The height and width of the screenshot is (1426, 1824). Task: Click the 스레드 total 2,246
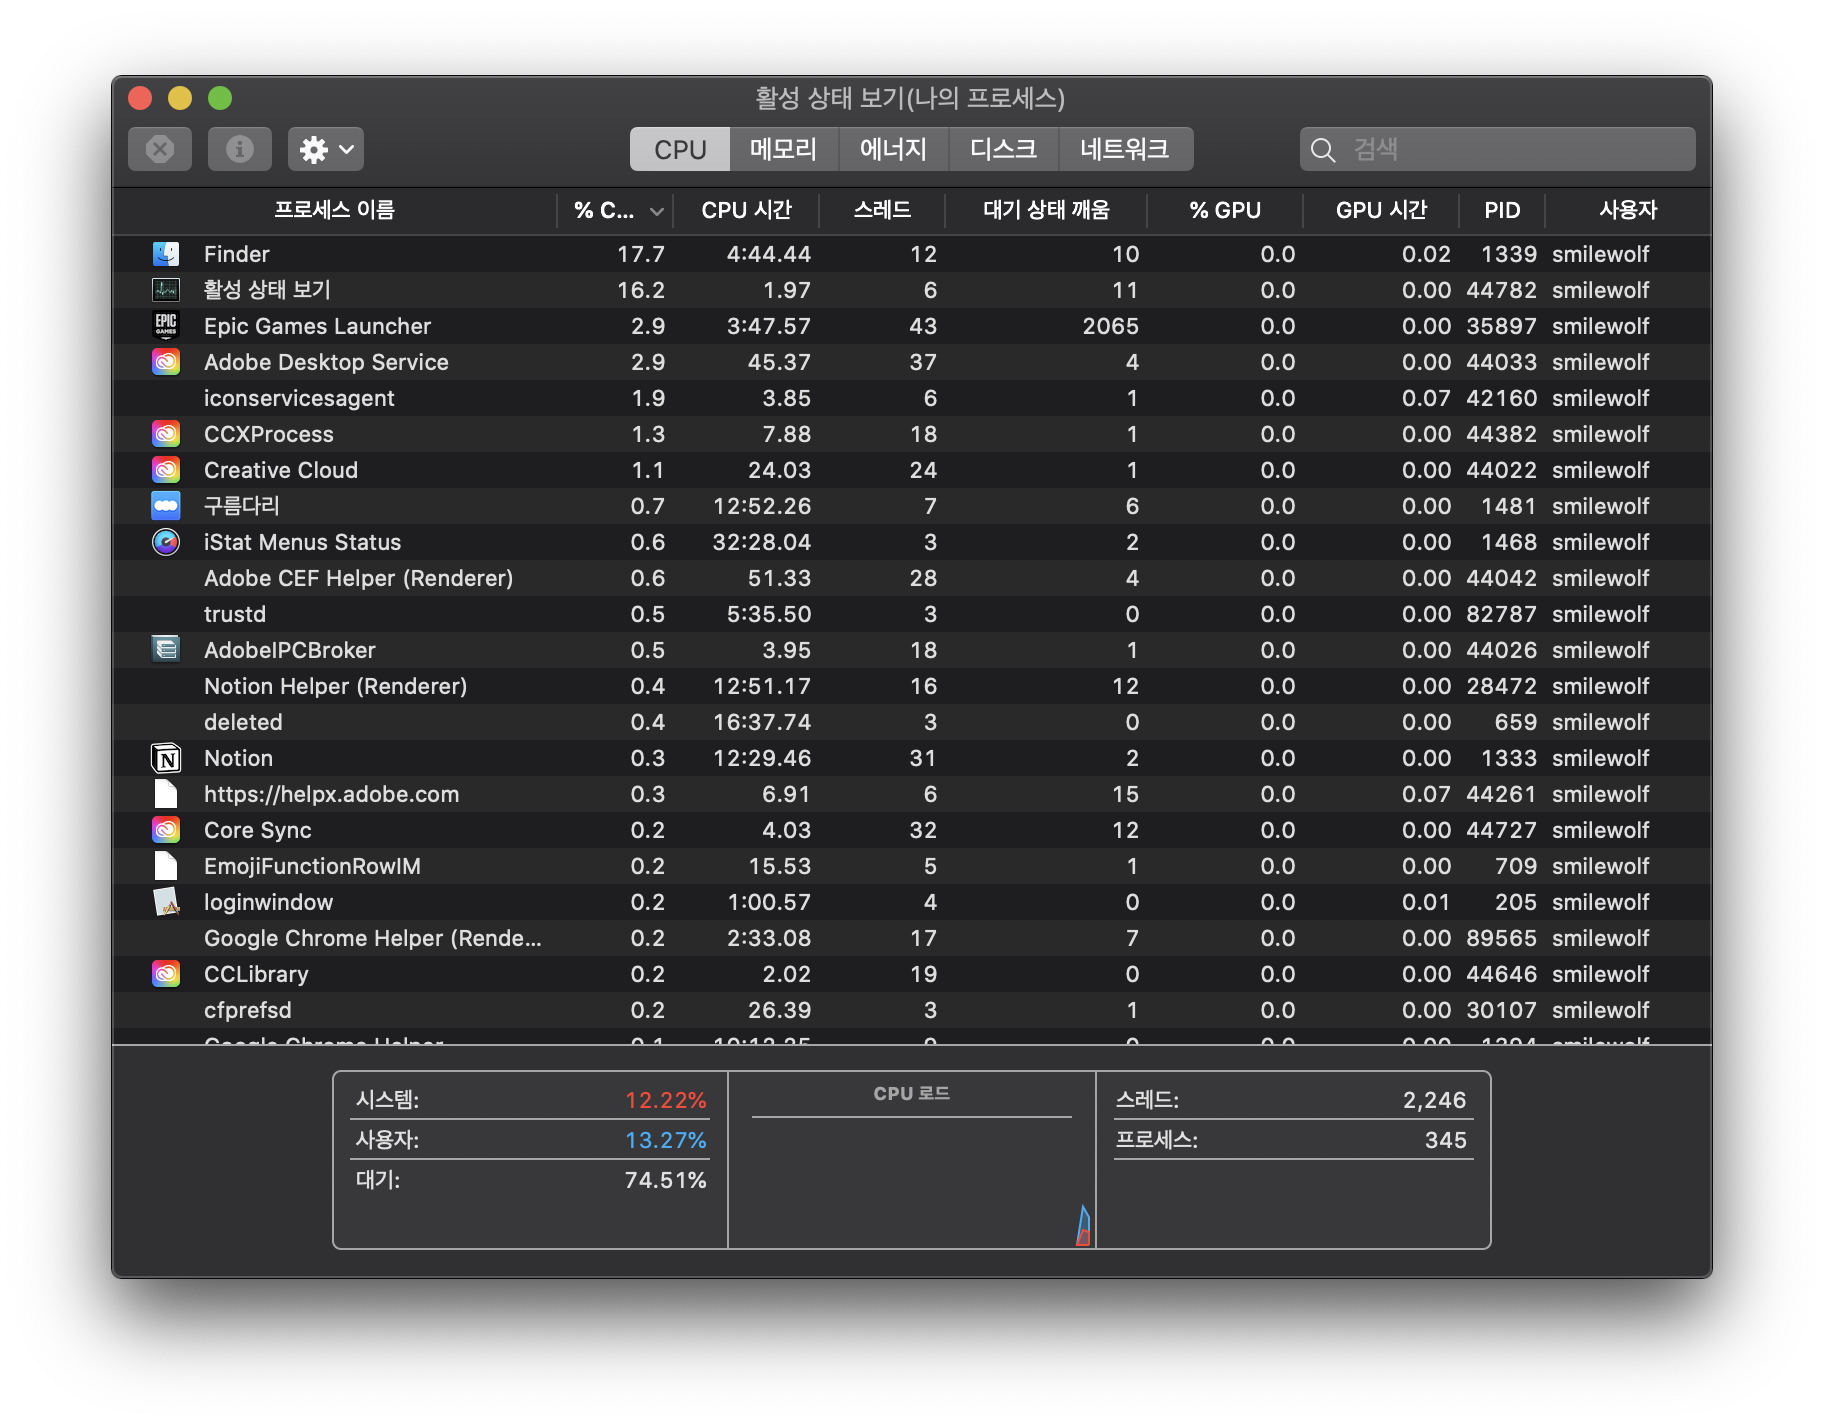[x=1435, y=1100]
